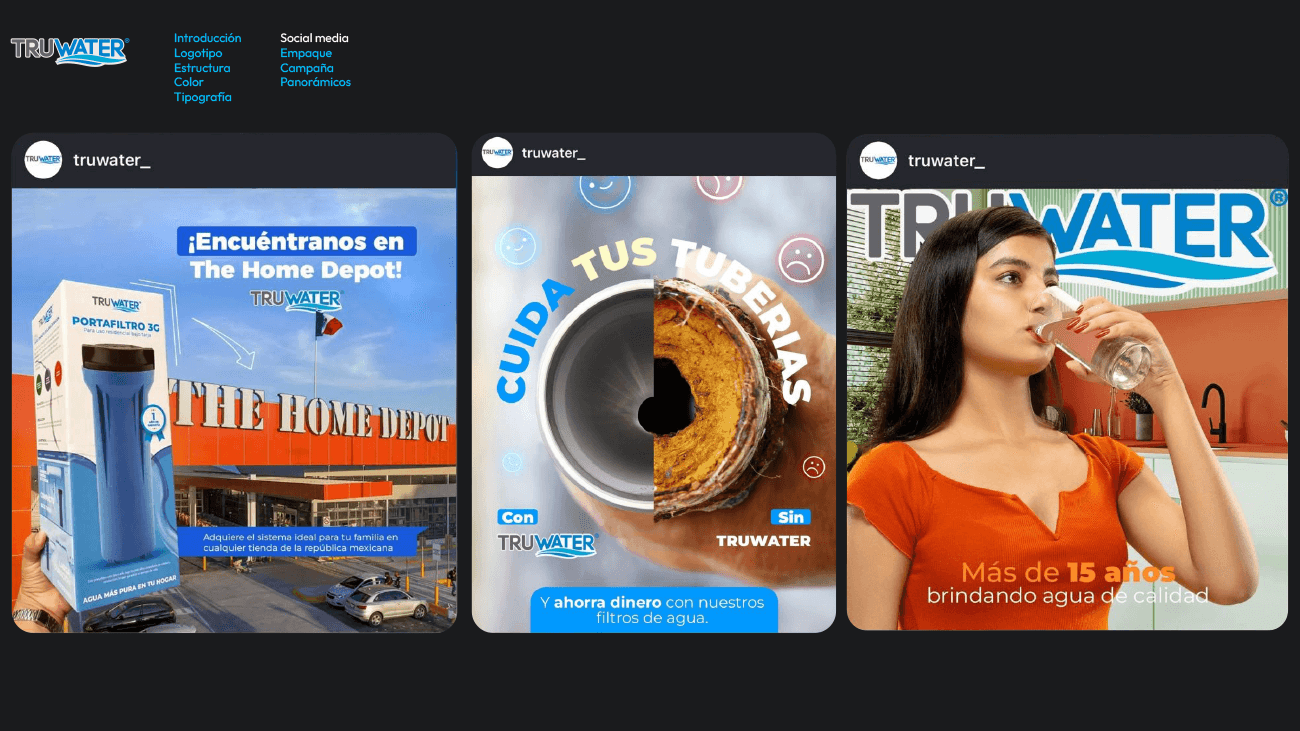
Task: Click the white TRUWATER wordmark below 'Sin'
Action: tap(763, 541)
